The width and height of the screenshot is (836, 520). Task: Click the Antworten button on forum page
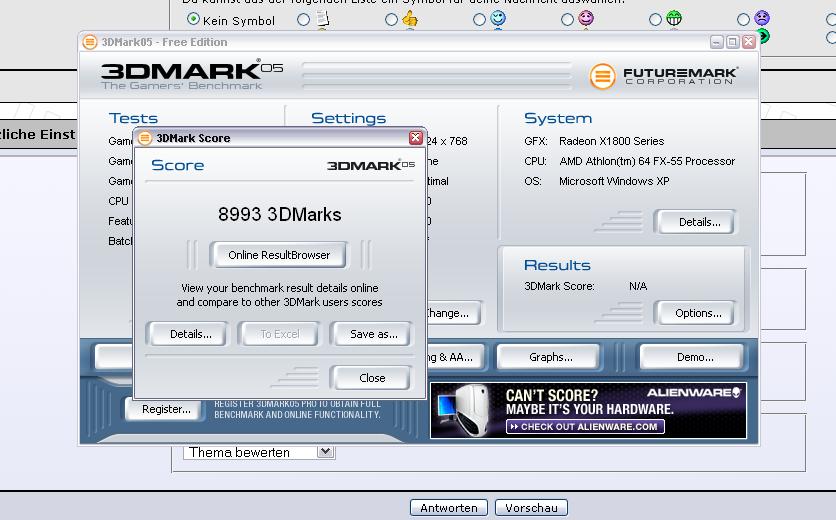point(448,508)
